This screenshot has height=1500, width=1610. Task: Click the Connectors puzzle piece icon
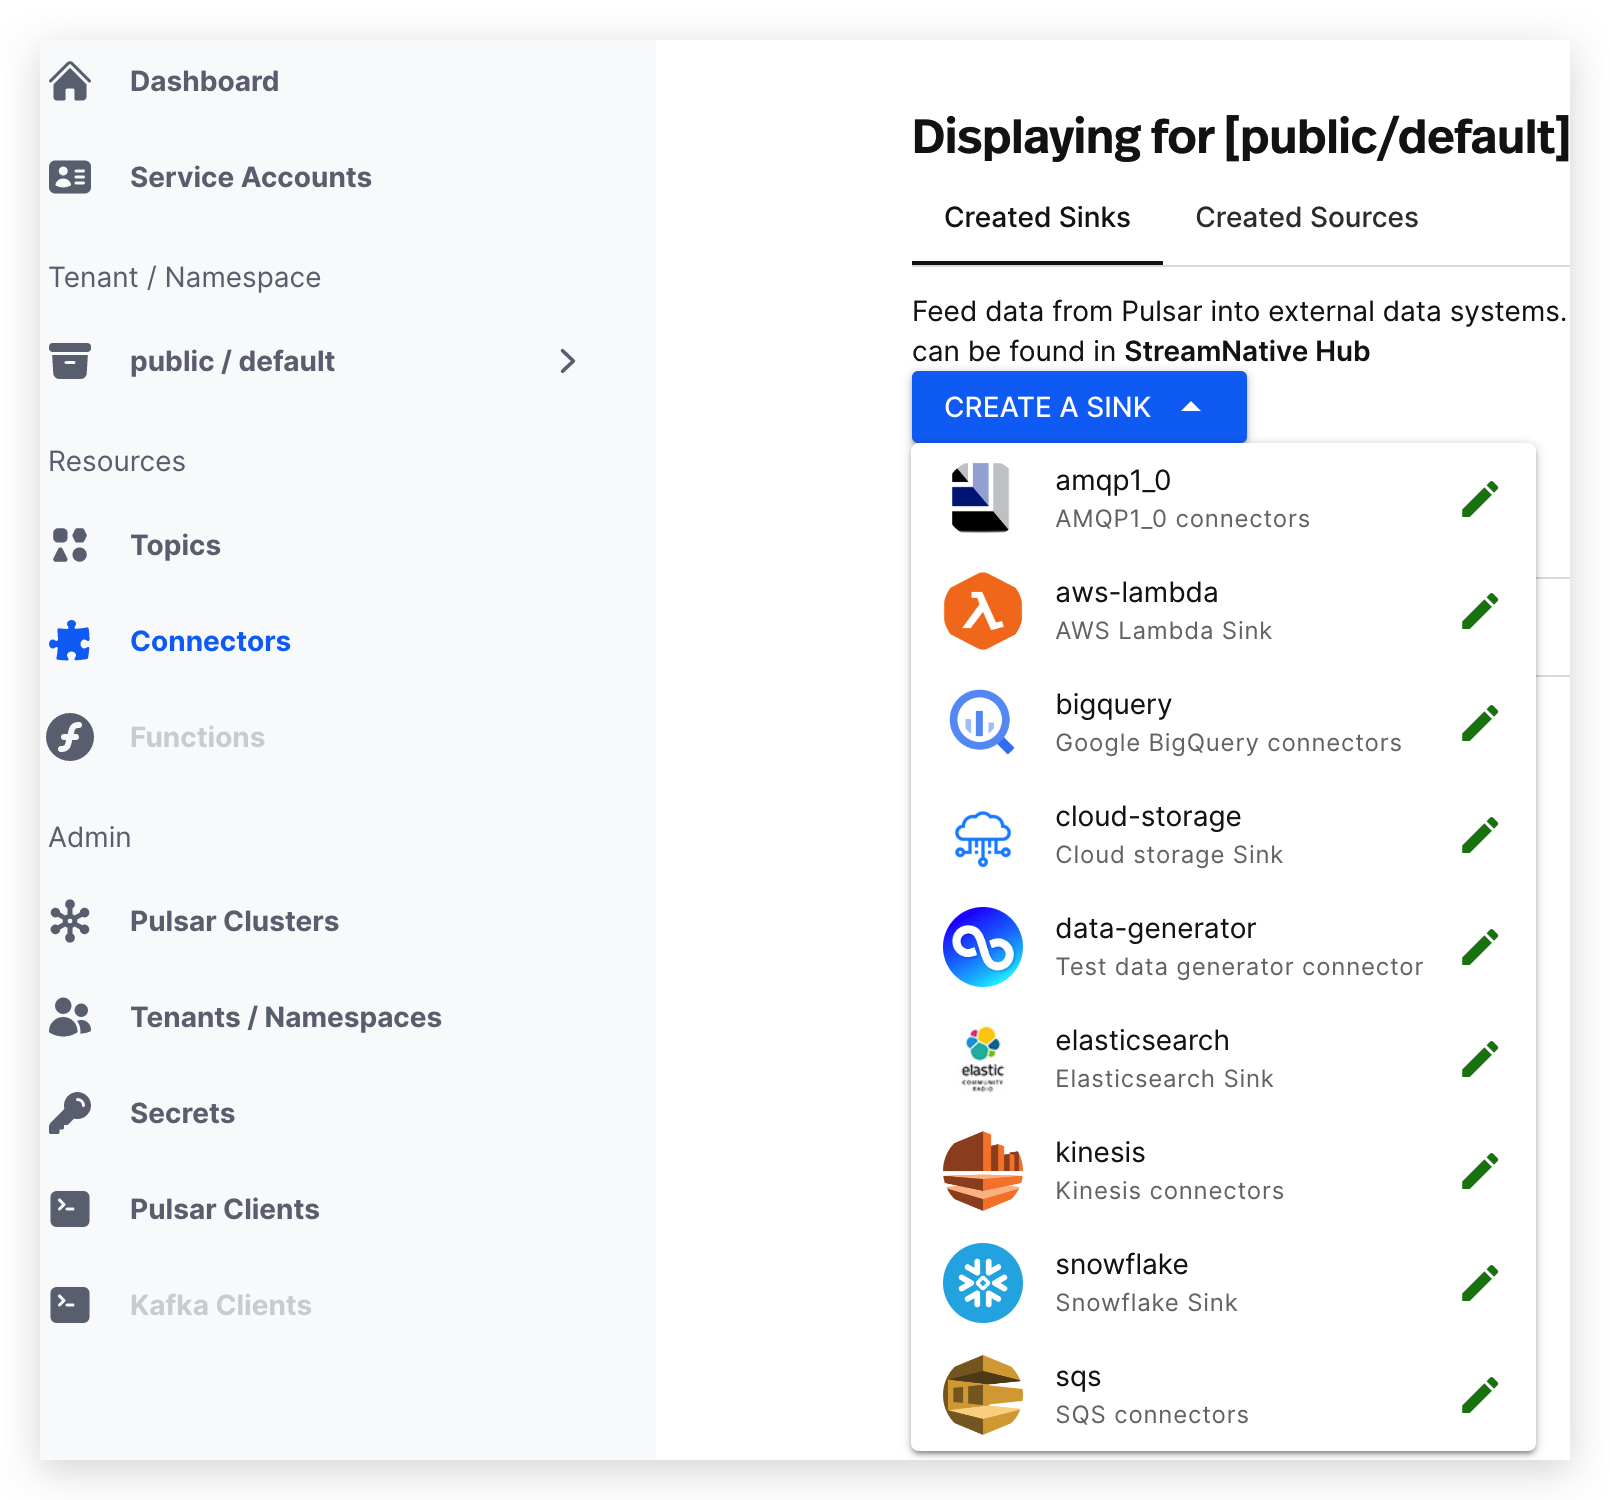[70, 641]
